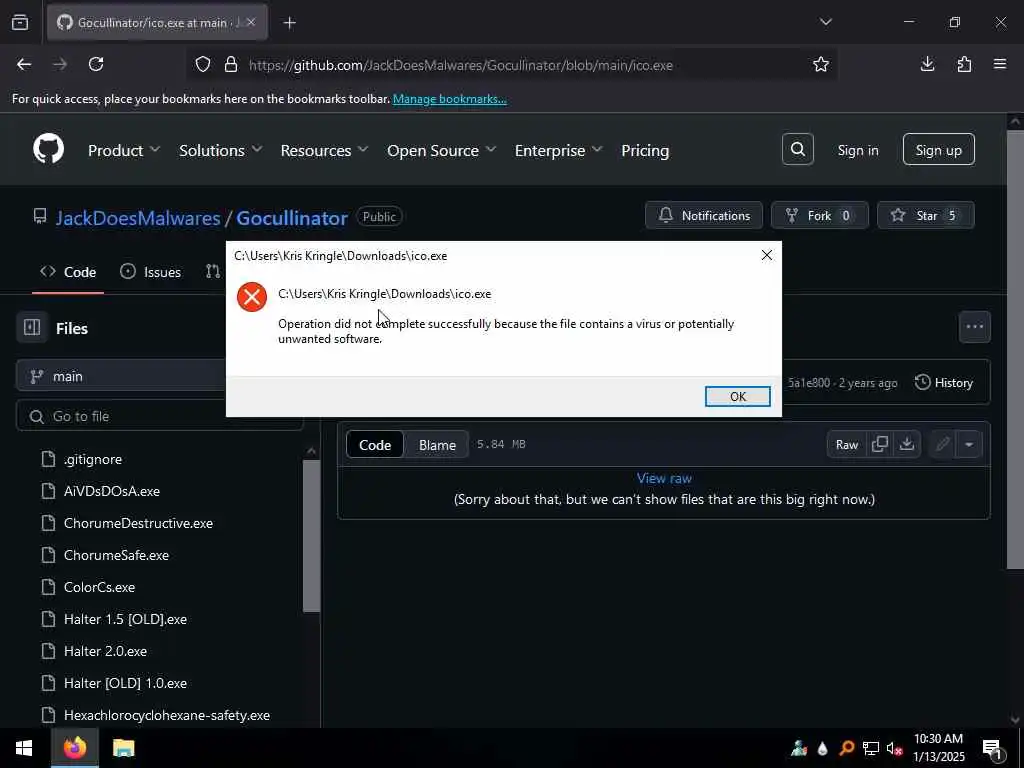Open .gitignore in file tree

point(93,459)
